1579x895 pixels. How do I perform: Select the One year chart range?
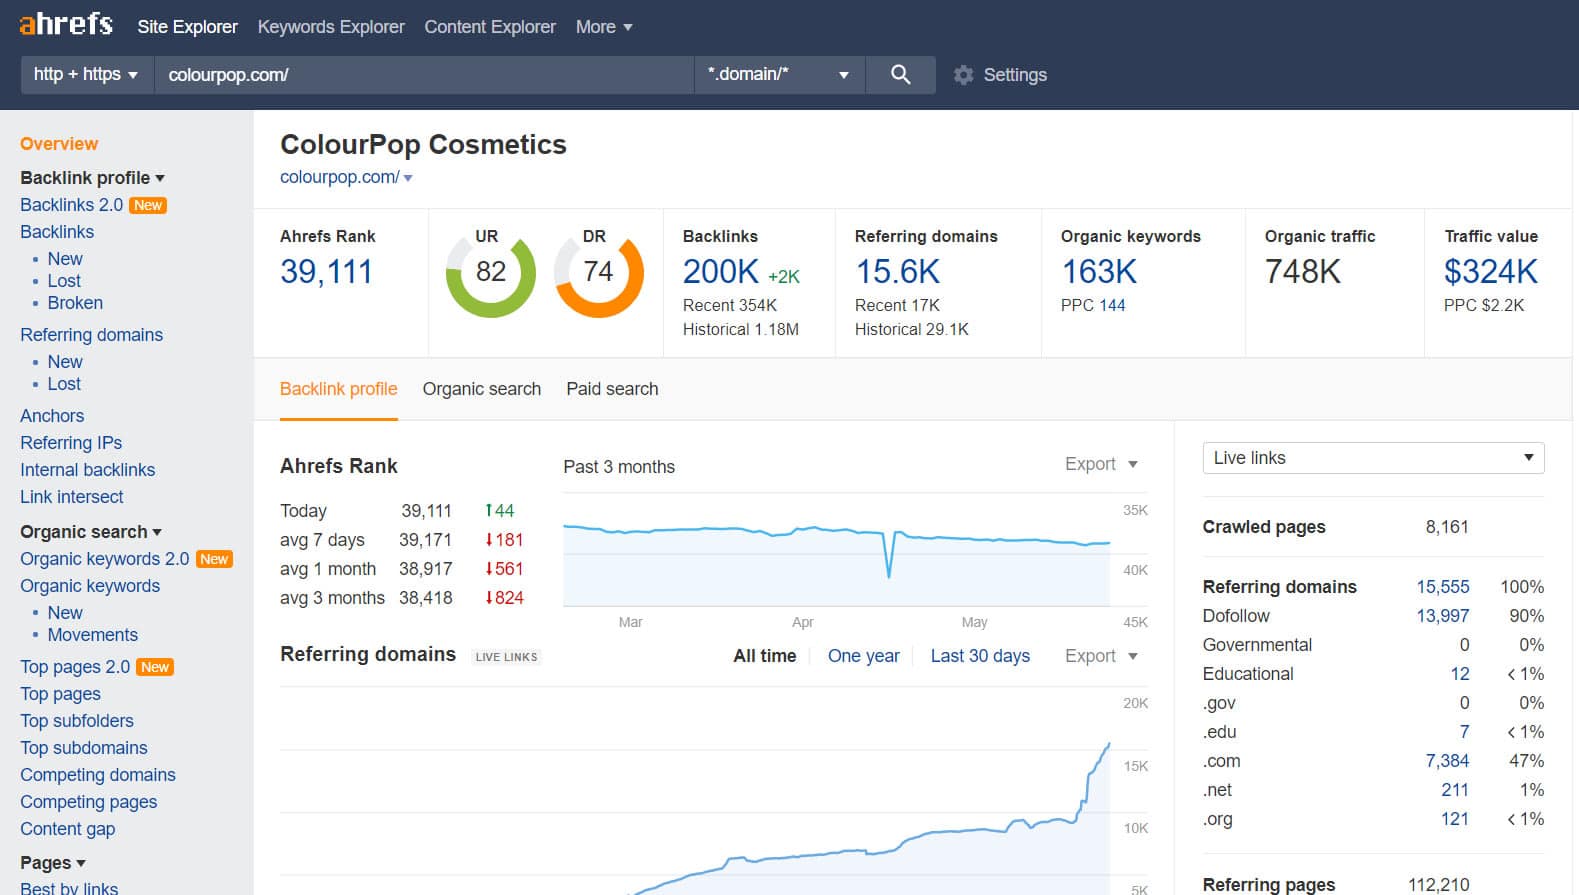coord(864,656)
